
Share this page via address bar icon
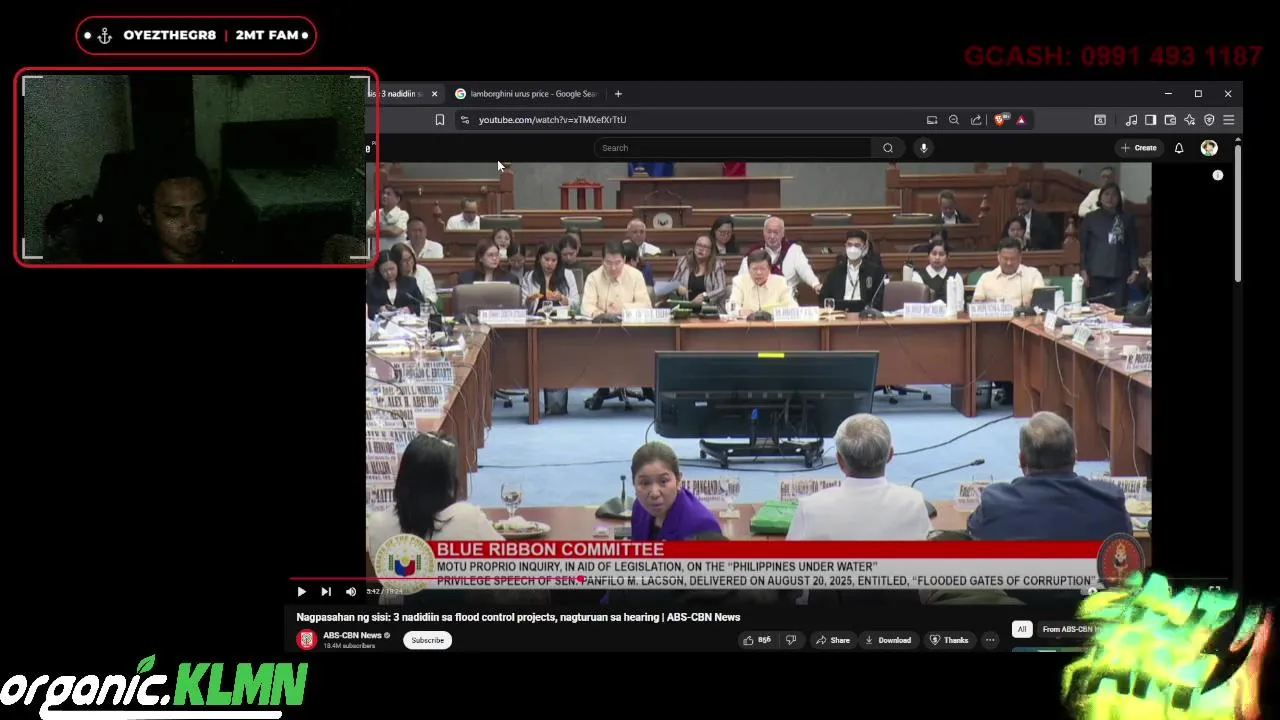[x=976, y=120]
